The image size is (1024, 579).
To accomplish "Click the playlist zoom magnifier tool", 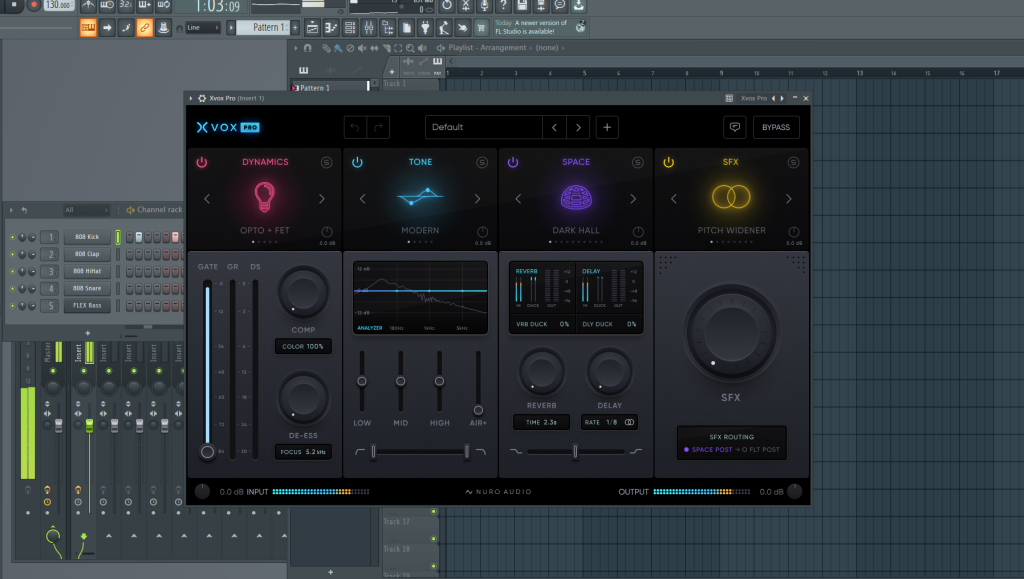I will [410, 48].
